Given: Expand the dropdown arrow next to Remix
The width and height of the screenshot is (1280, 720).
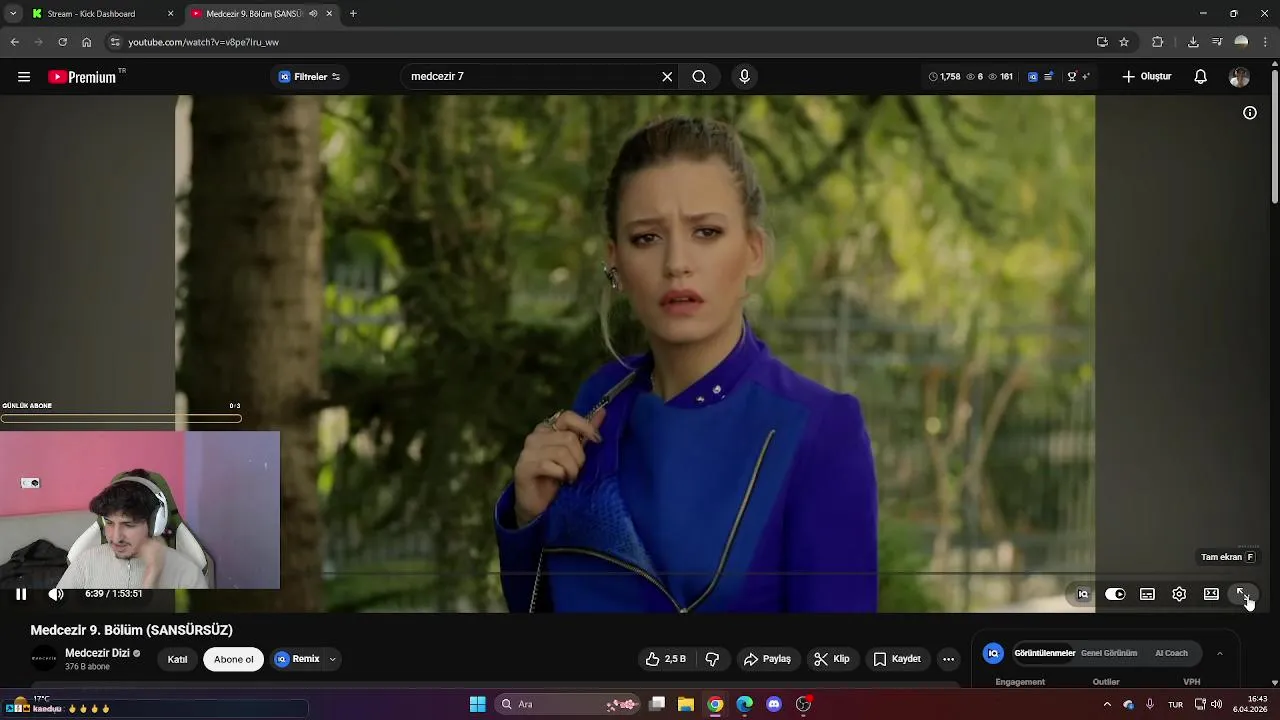Looking at the screenshot, I should [333, 659].
